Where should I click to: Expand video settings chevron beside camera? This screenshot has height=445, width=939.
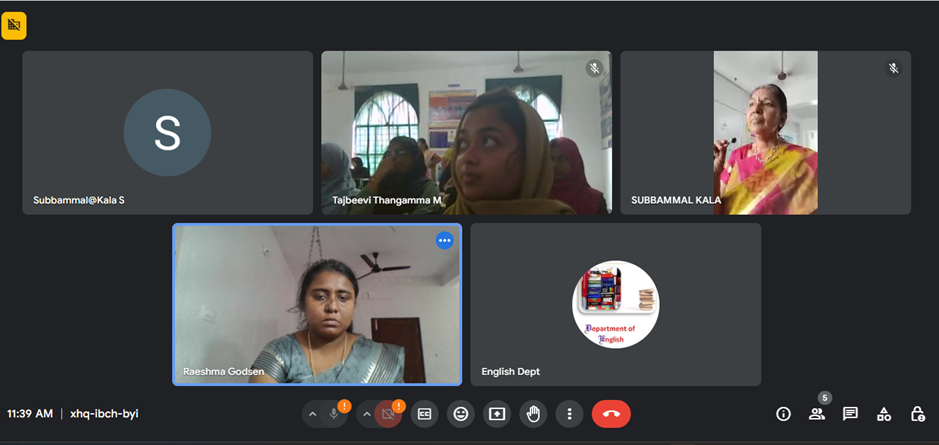(x=366, y=414)
